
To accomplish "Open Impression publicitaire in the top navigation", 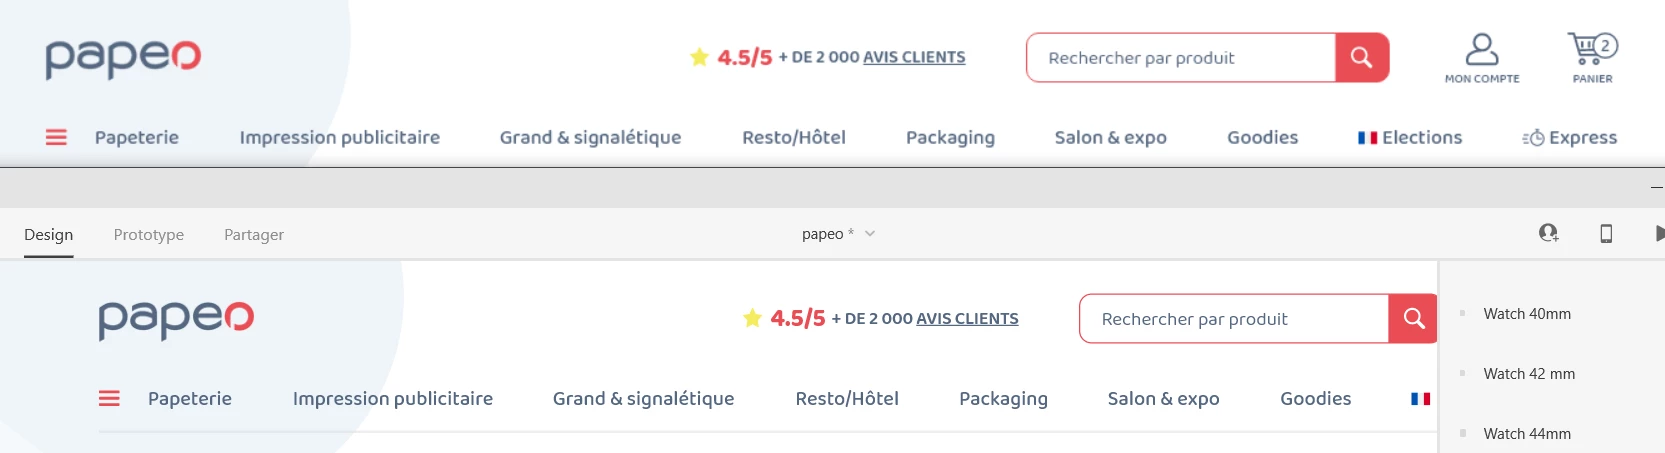I will coord(340,138).
